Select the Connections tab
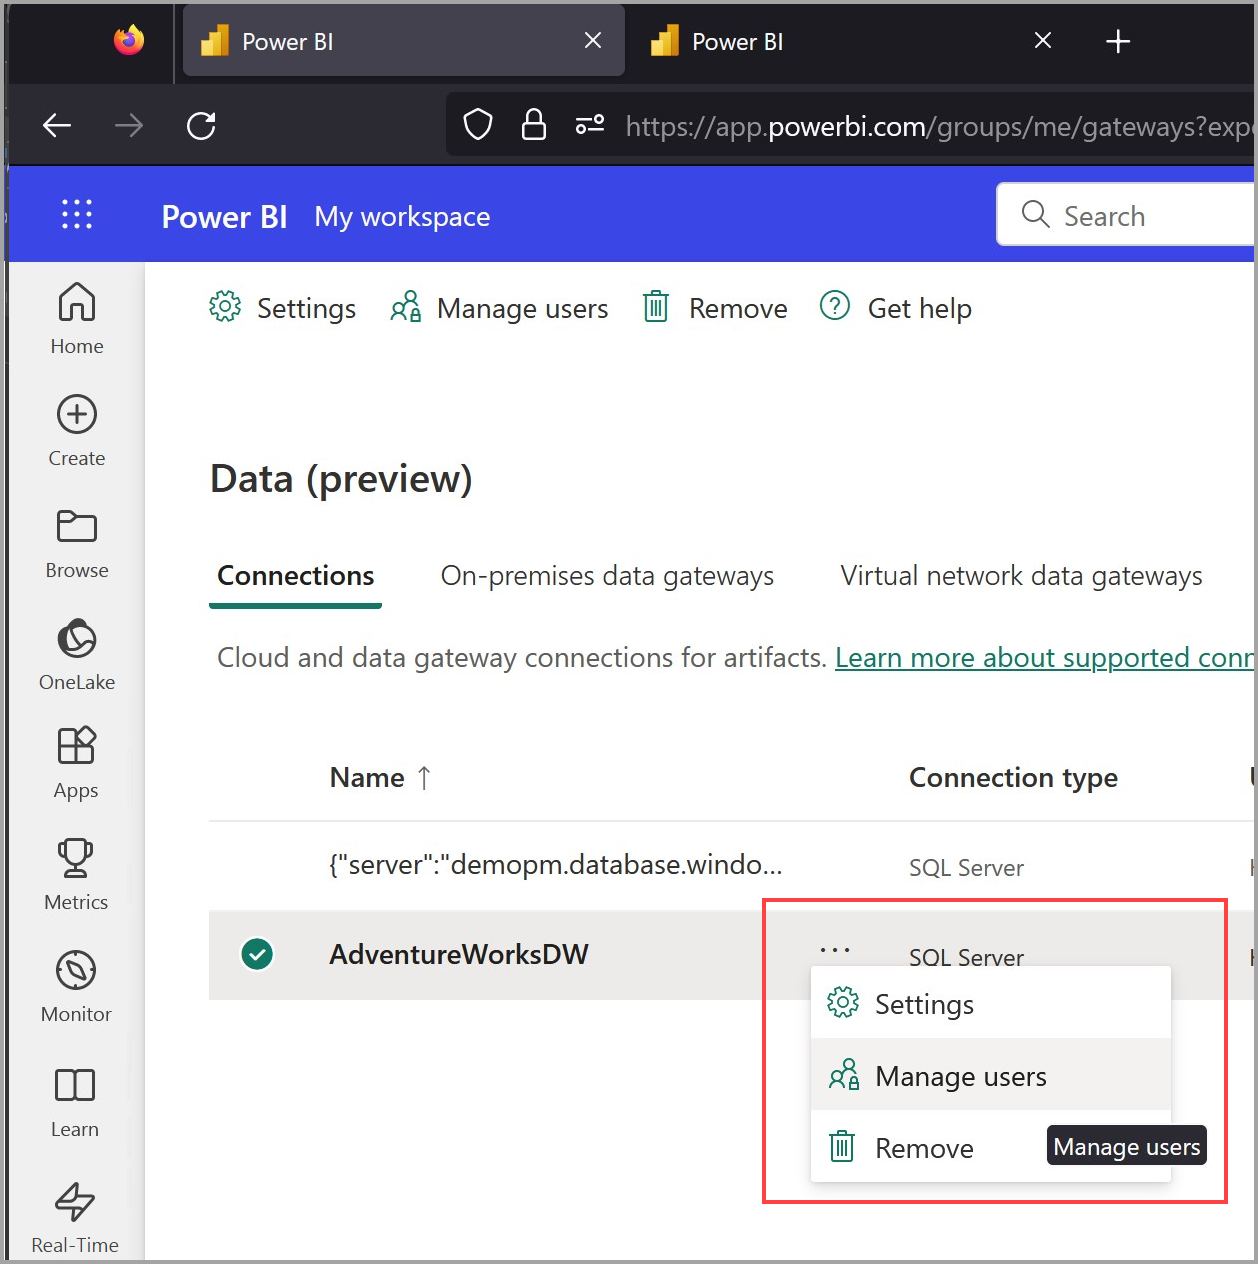1258x1264 pixels. (x=295, y=576)
